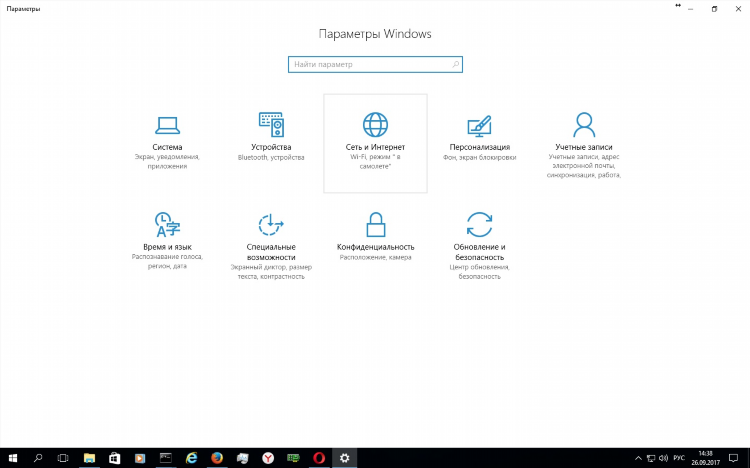Open the volume control tray icon
The image size is (750, 468).
point(663,458)
